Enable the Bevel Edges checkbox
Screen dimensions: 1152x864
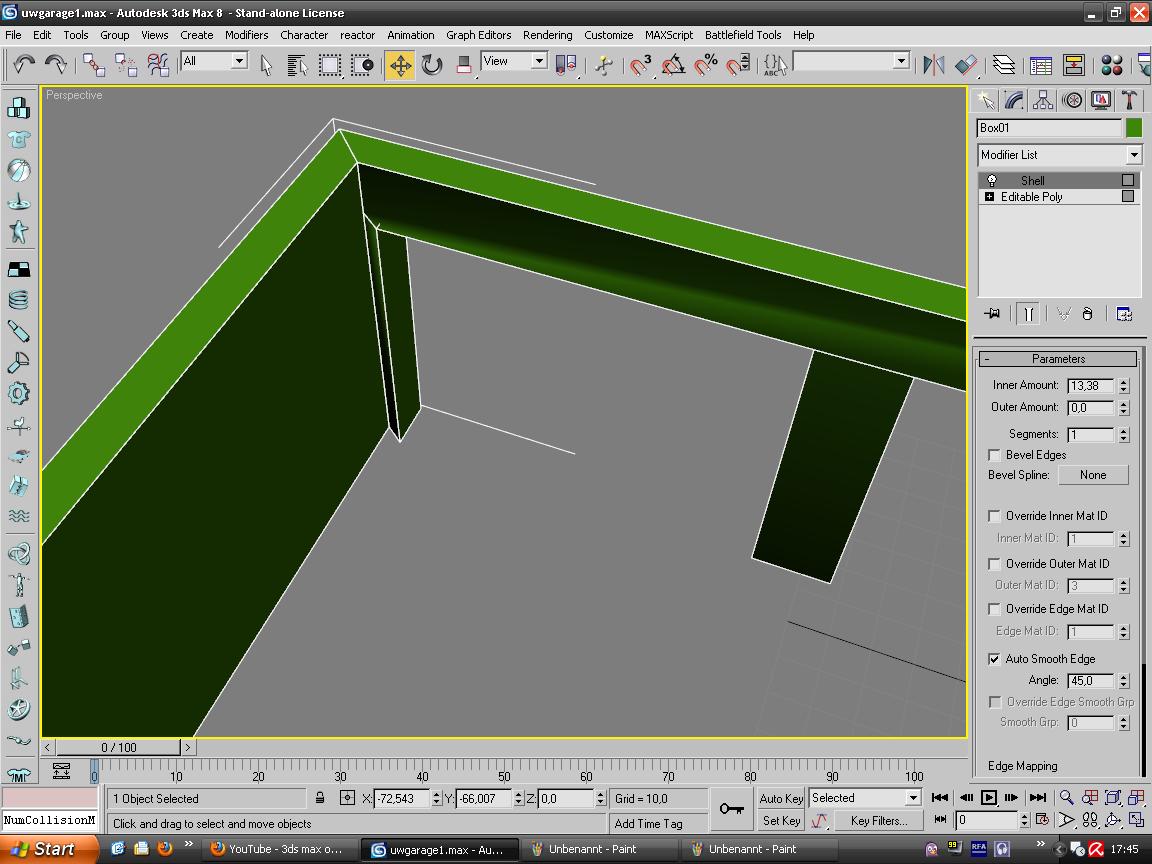click(x=994, y=455)
